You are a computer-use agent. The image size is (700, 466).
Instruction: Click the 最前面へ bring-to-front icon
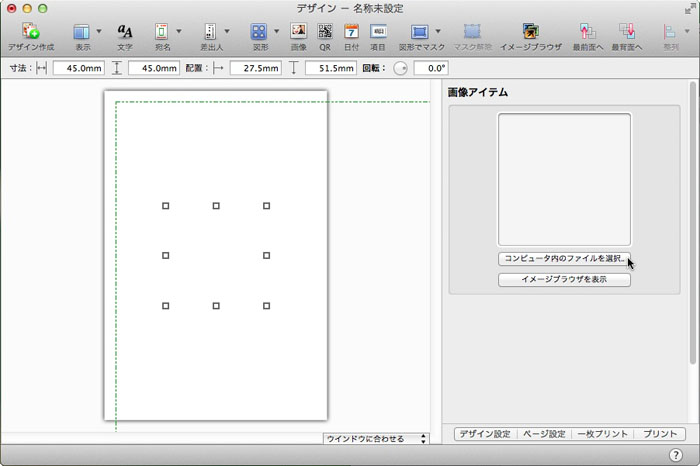coord(588,32)
